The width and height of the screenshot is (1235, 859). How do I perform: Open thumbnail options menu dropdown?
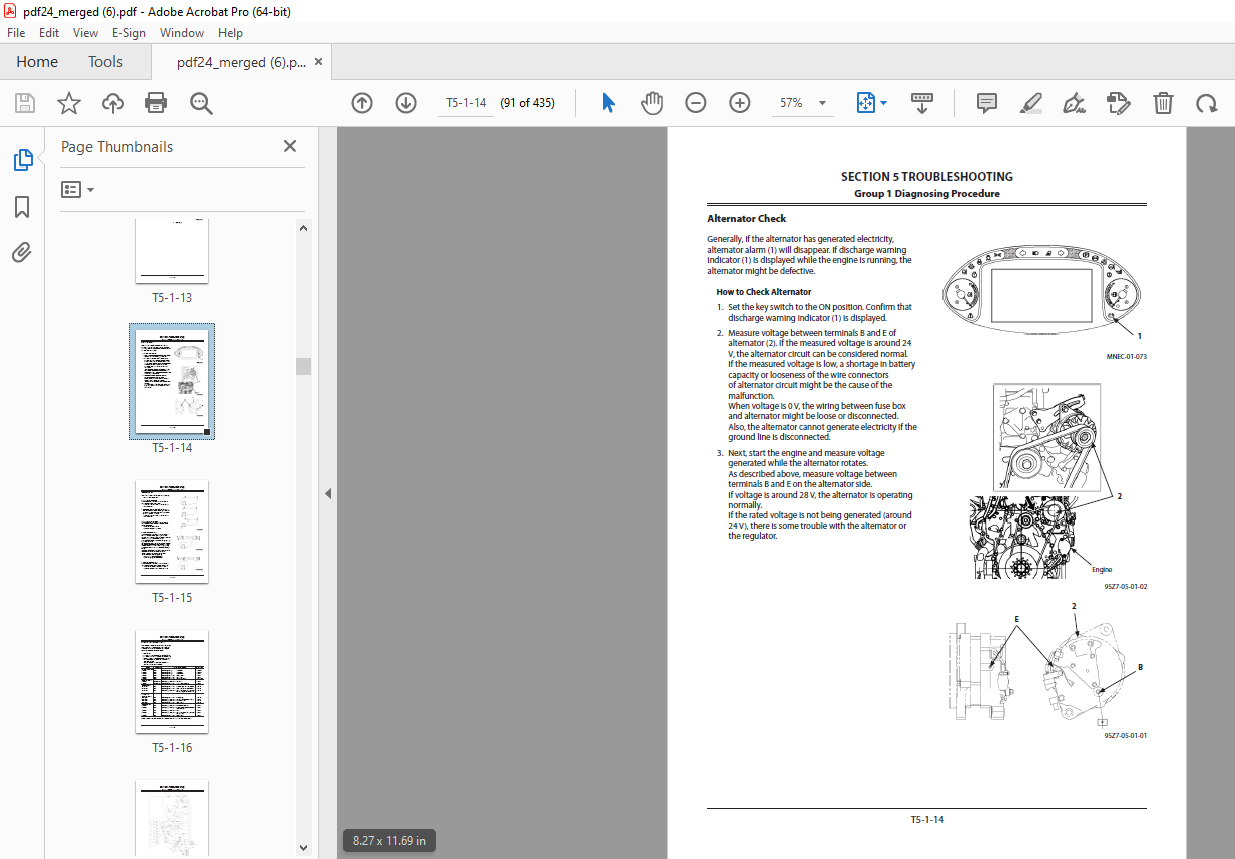coord(77,189)
